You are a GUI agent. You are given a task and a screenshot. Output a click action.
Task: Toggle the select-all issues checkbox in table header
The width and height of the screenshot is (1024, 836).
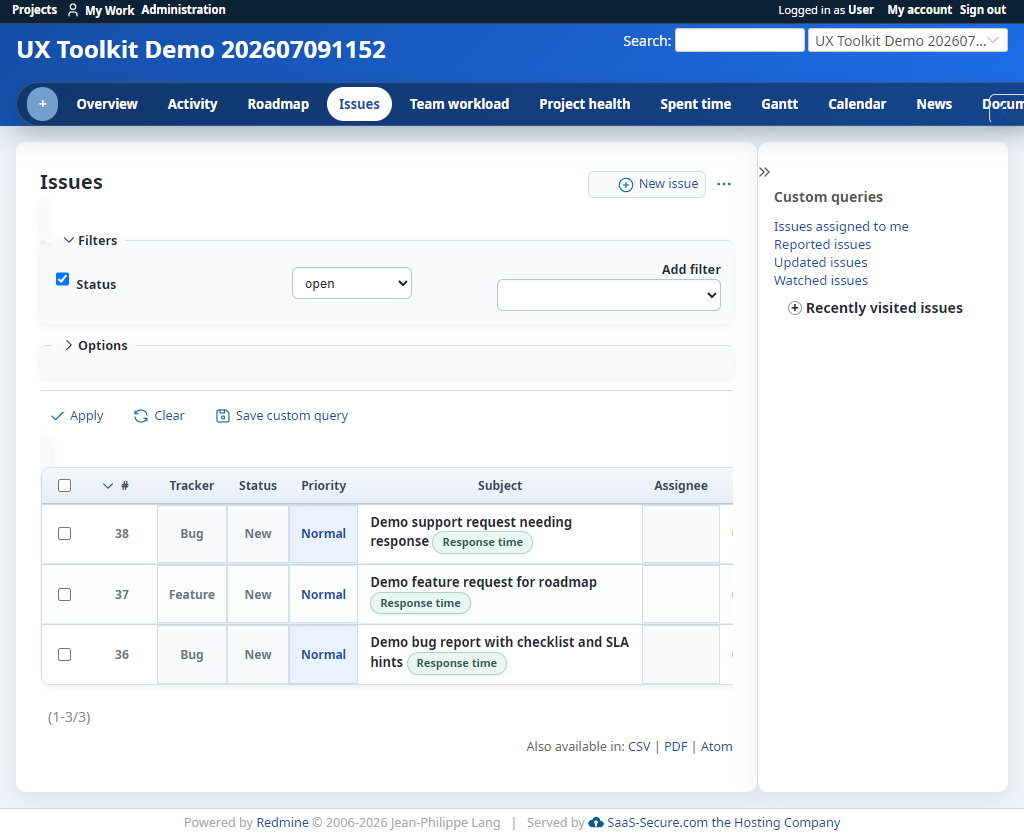click(x=65, y=485)
